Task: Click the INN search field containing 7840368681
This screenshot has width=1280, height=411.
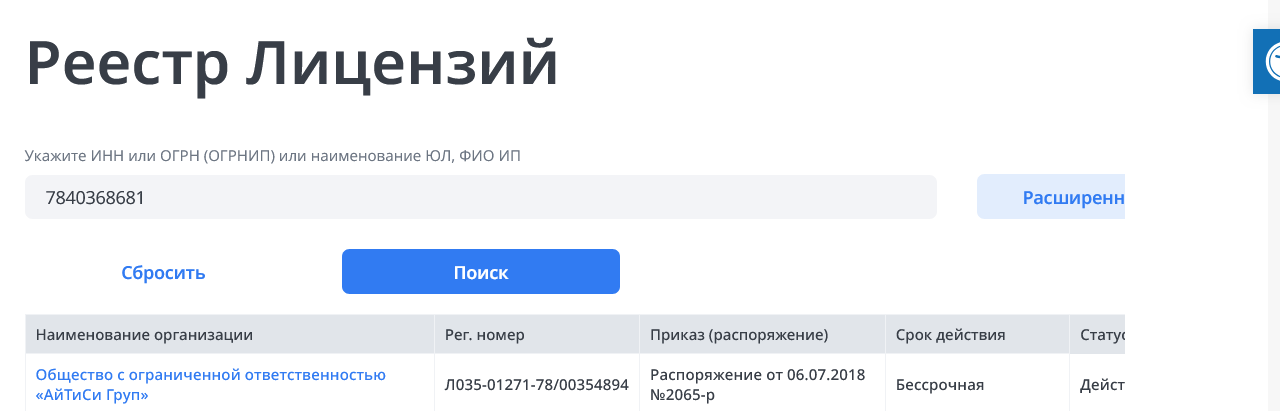Action: click(480, 197)
